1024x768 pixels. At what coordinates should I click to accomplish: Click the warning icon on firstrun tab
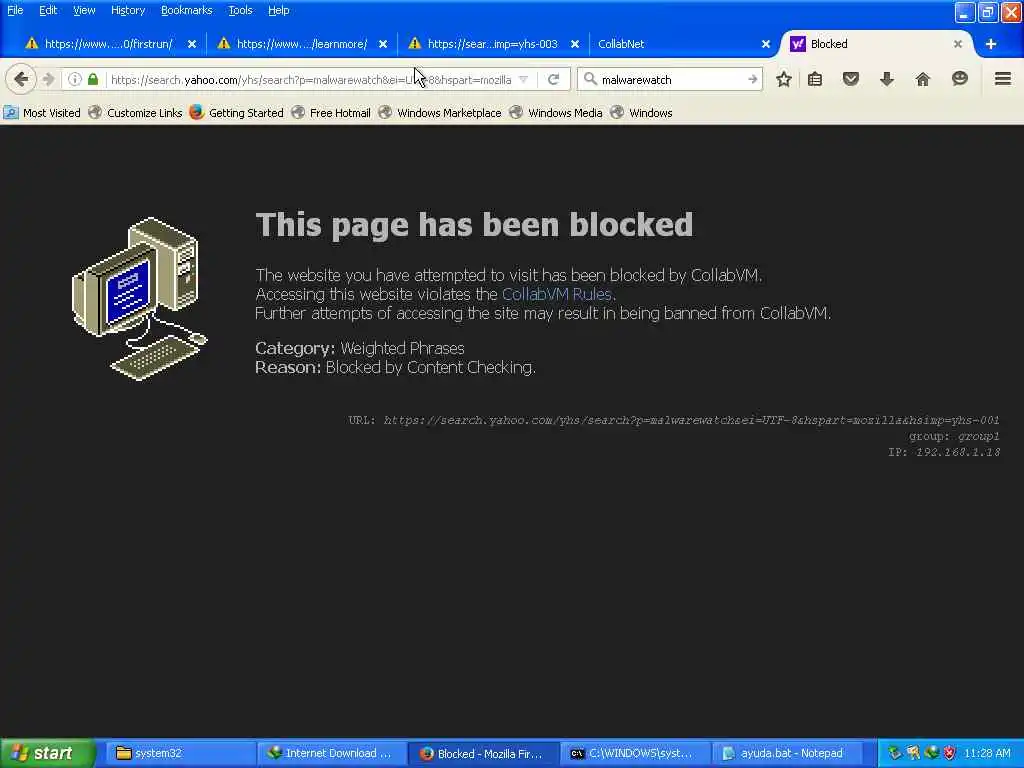tap(31, 44)
